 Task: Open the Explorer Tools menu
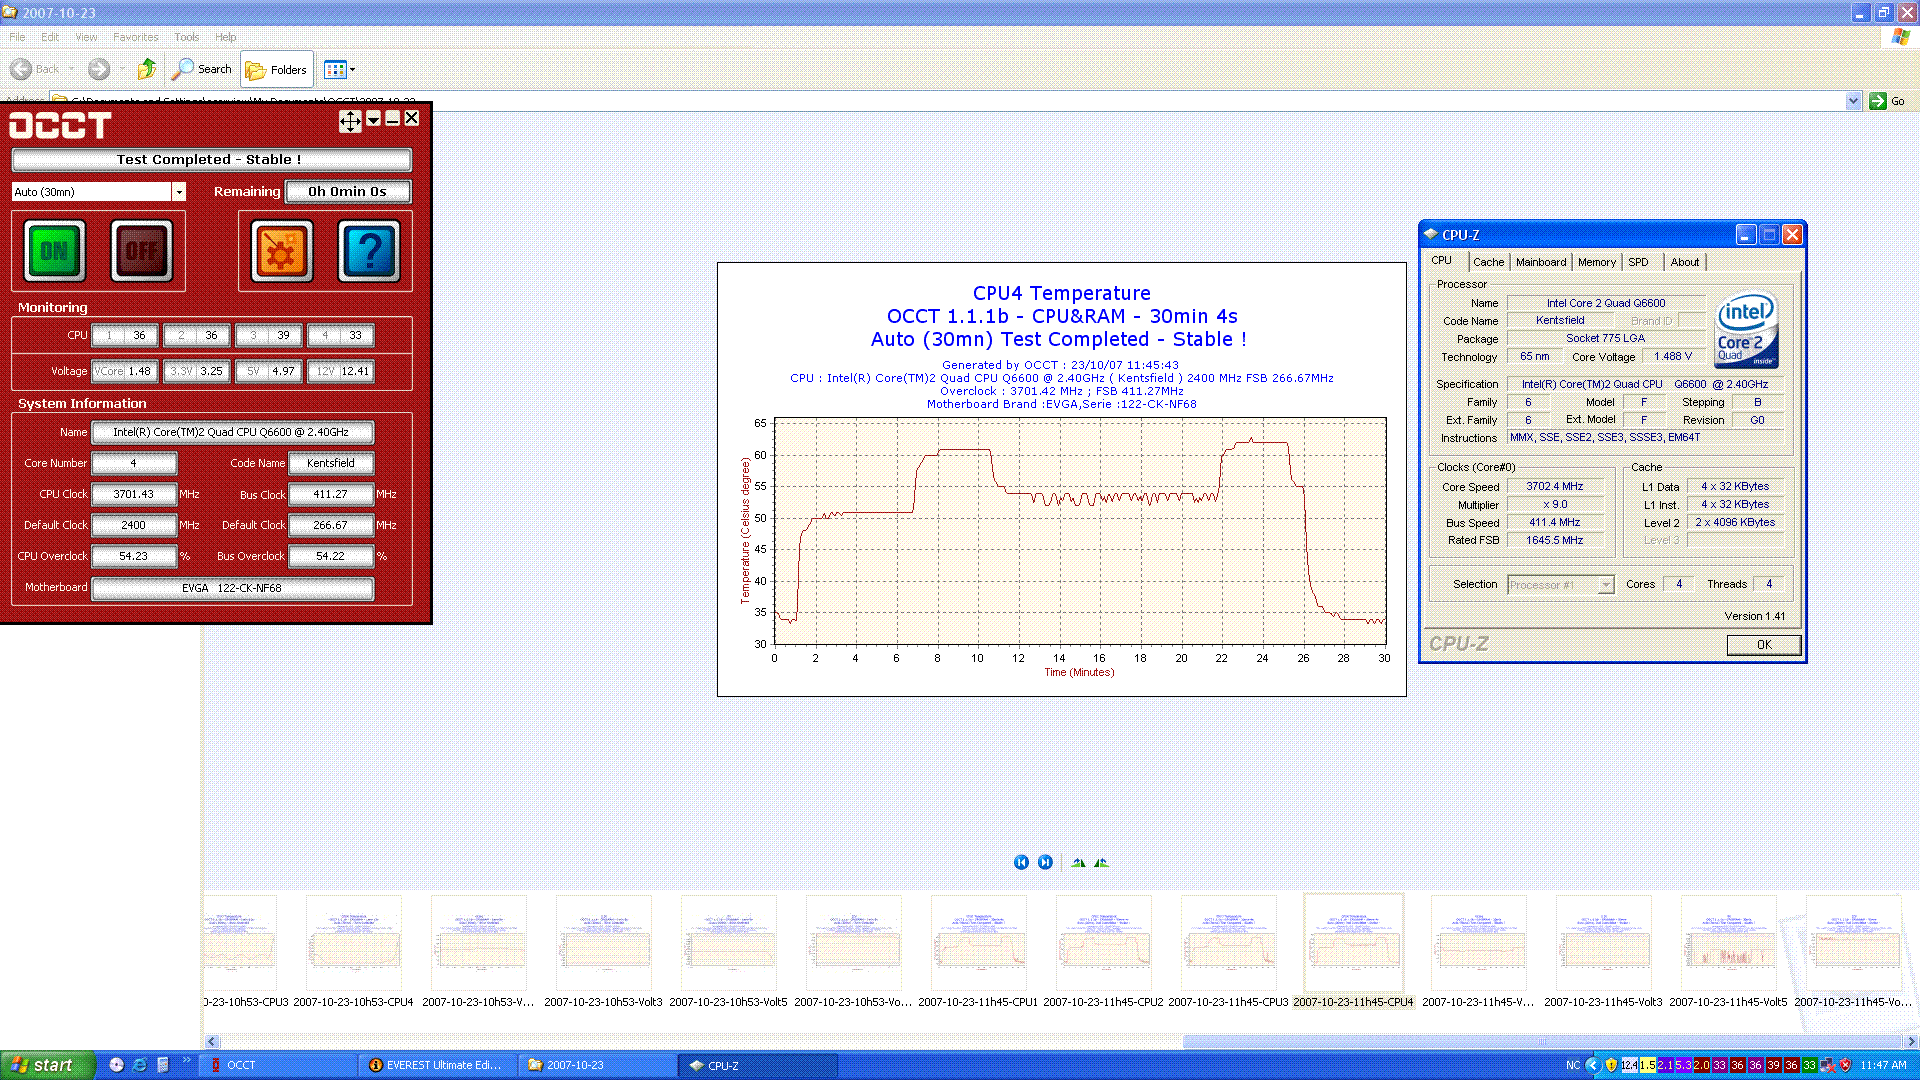[186, 37]
